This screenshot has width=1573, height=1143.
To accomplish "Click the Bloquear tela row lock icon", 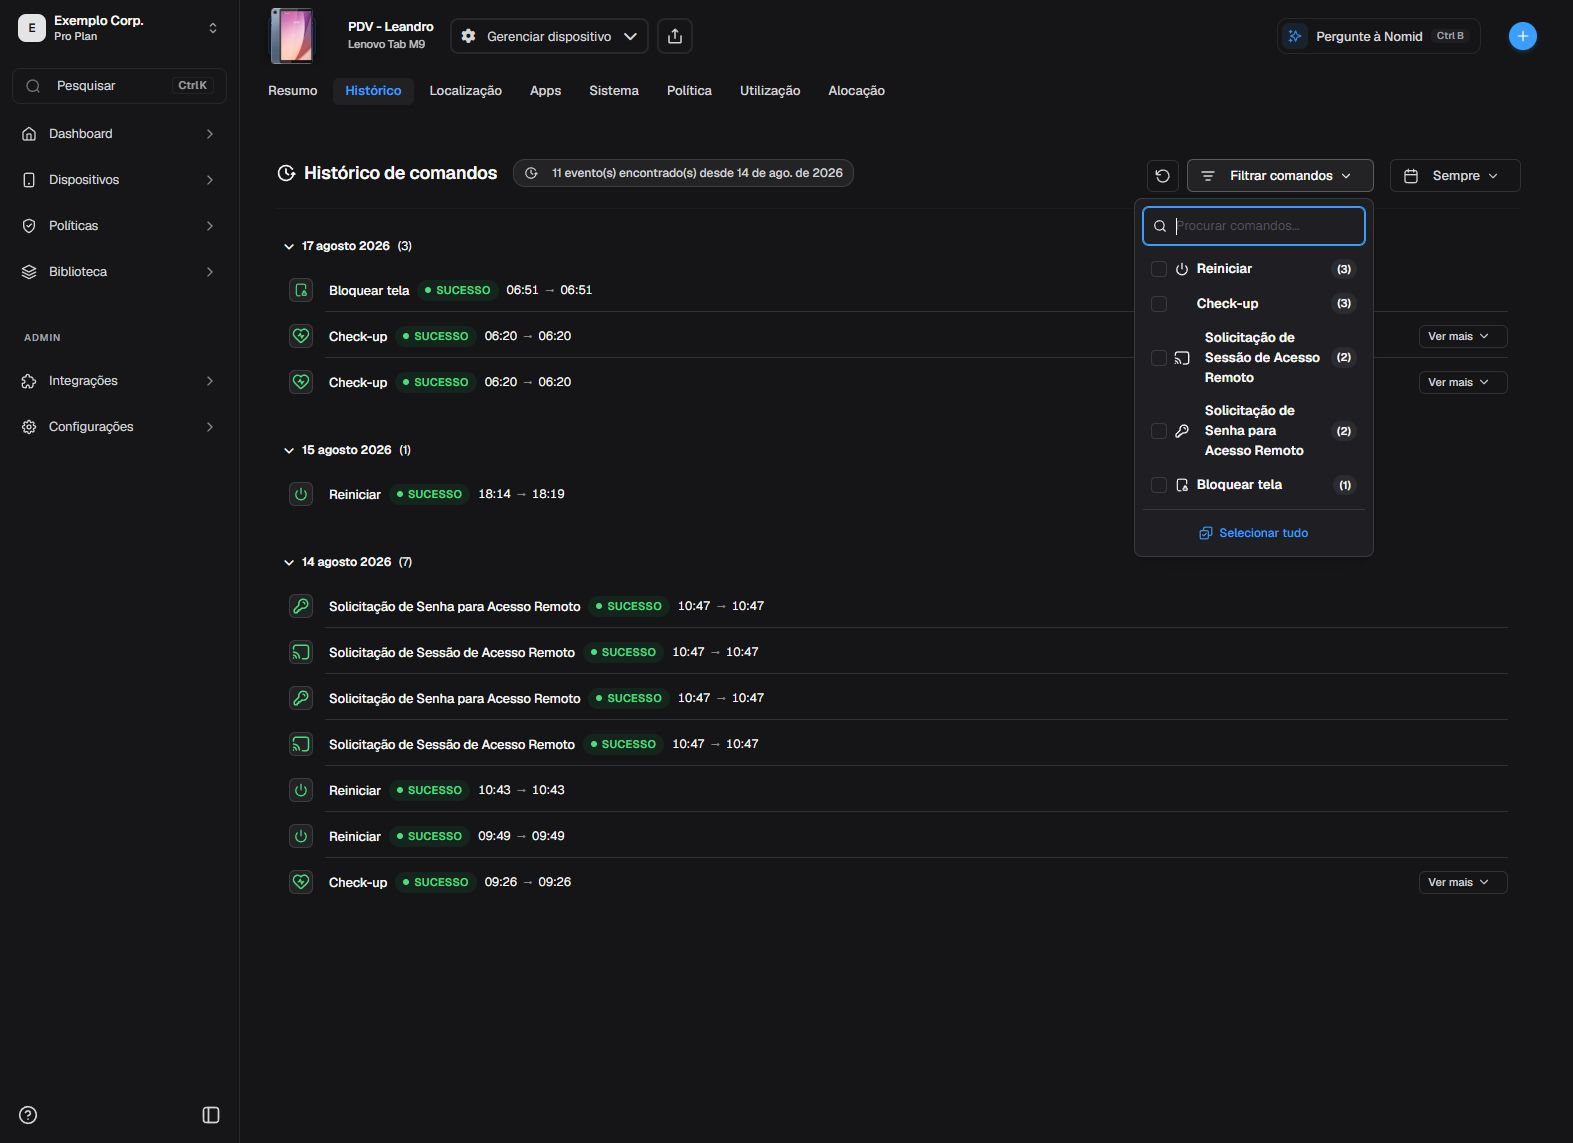I will coord(301,290).
